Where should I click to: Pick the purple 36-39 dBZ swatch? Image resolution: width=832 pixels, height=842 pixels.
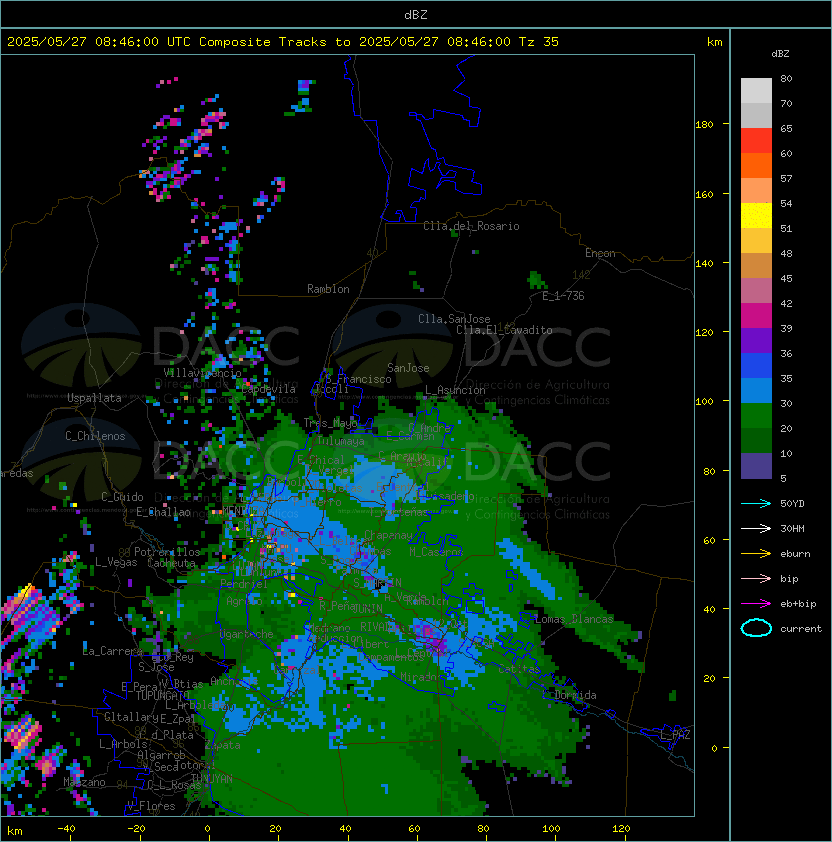pyautogui.click(x=756, y=340)
